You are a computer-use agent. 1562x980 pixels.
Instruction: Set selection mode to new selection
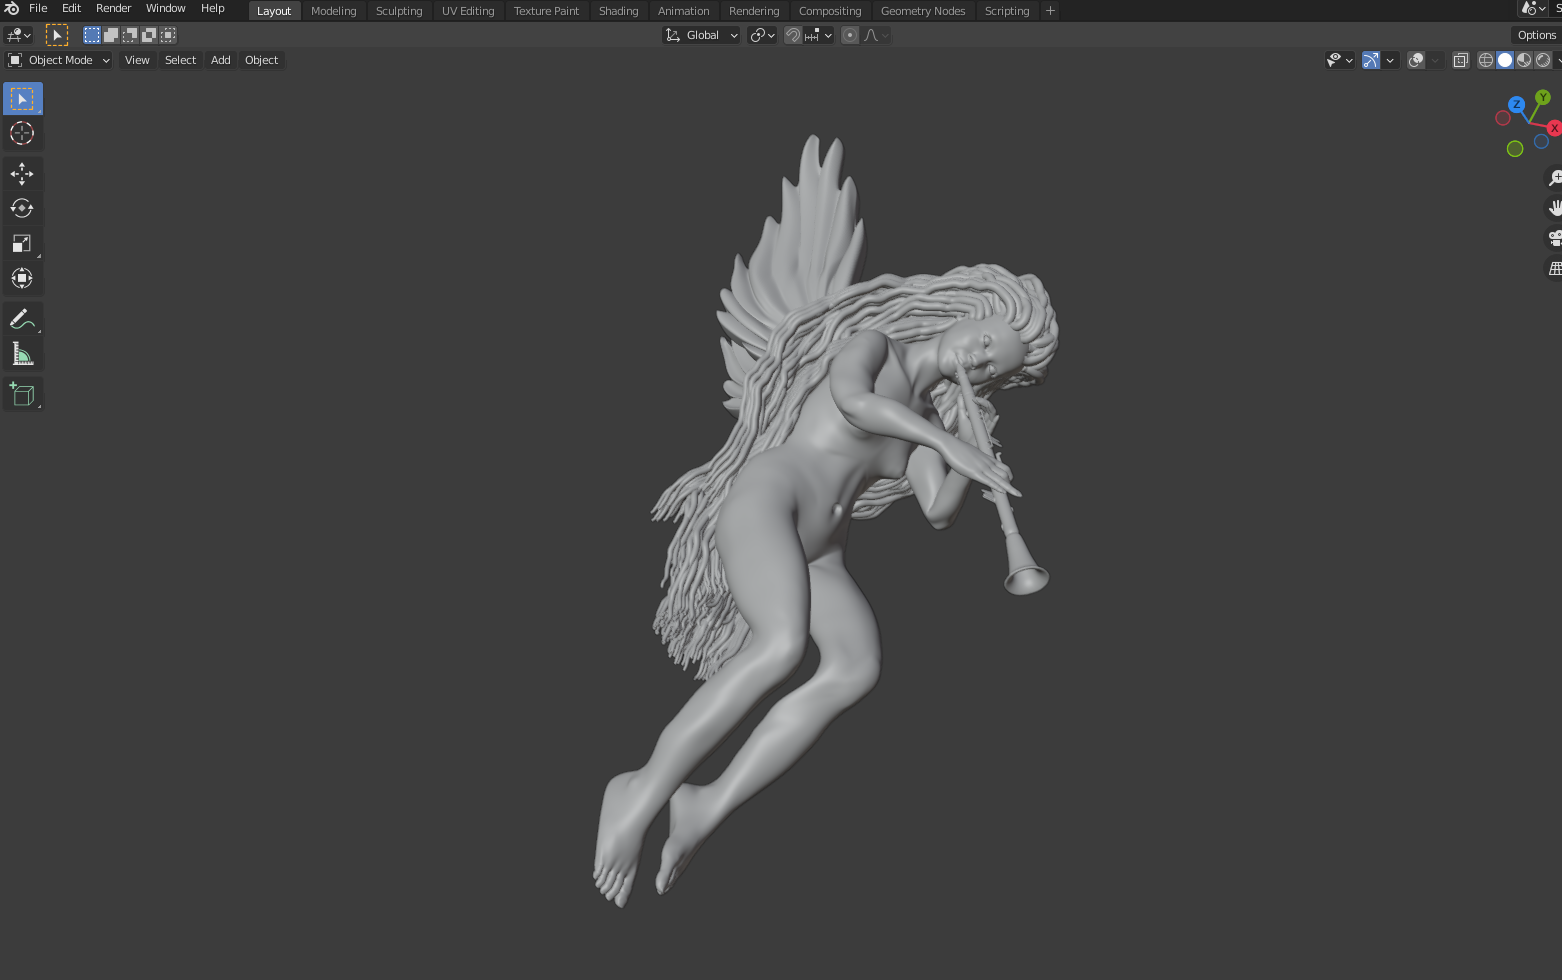point(92,35)
